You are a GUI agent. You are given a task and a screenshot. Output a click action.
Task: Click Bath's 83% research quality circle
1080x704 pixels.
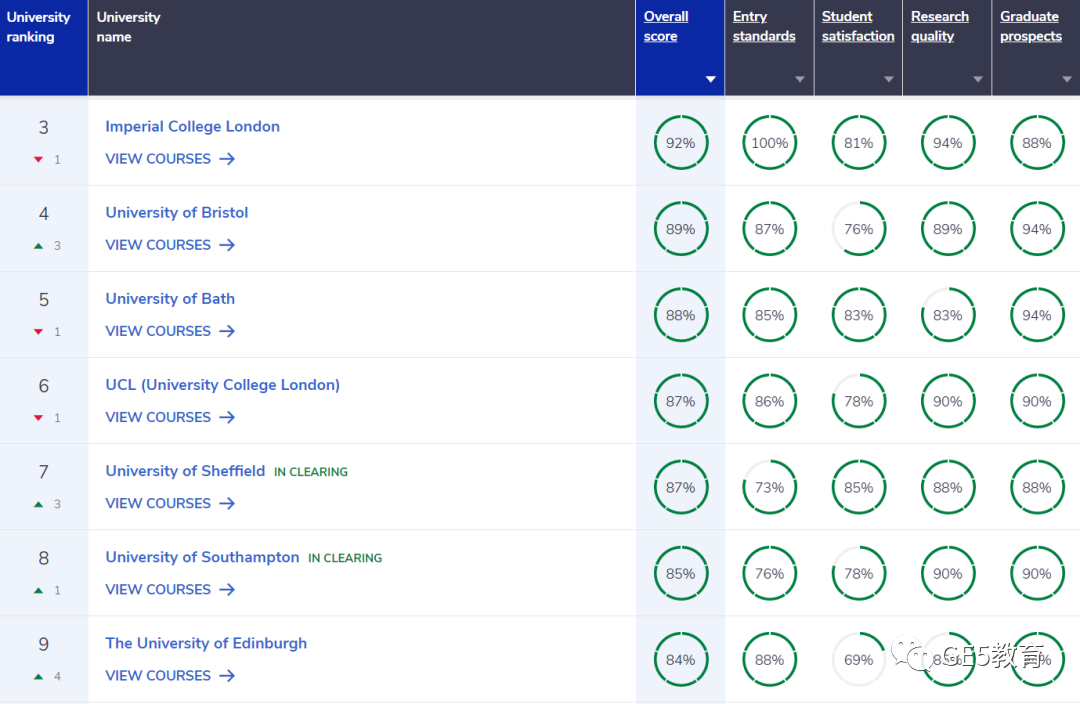(948, 315)
